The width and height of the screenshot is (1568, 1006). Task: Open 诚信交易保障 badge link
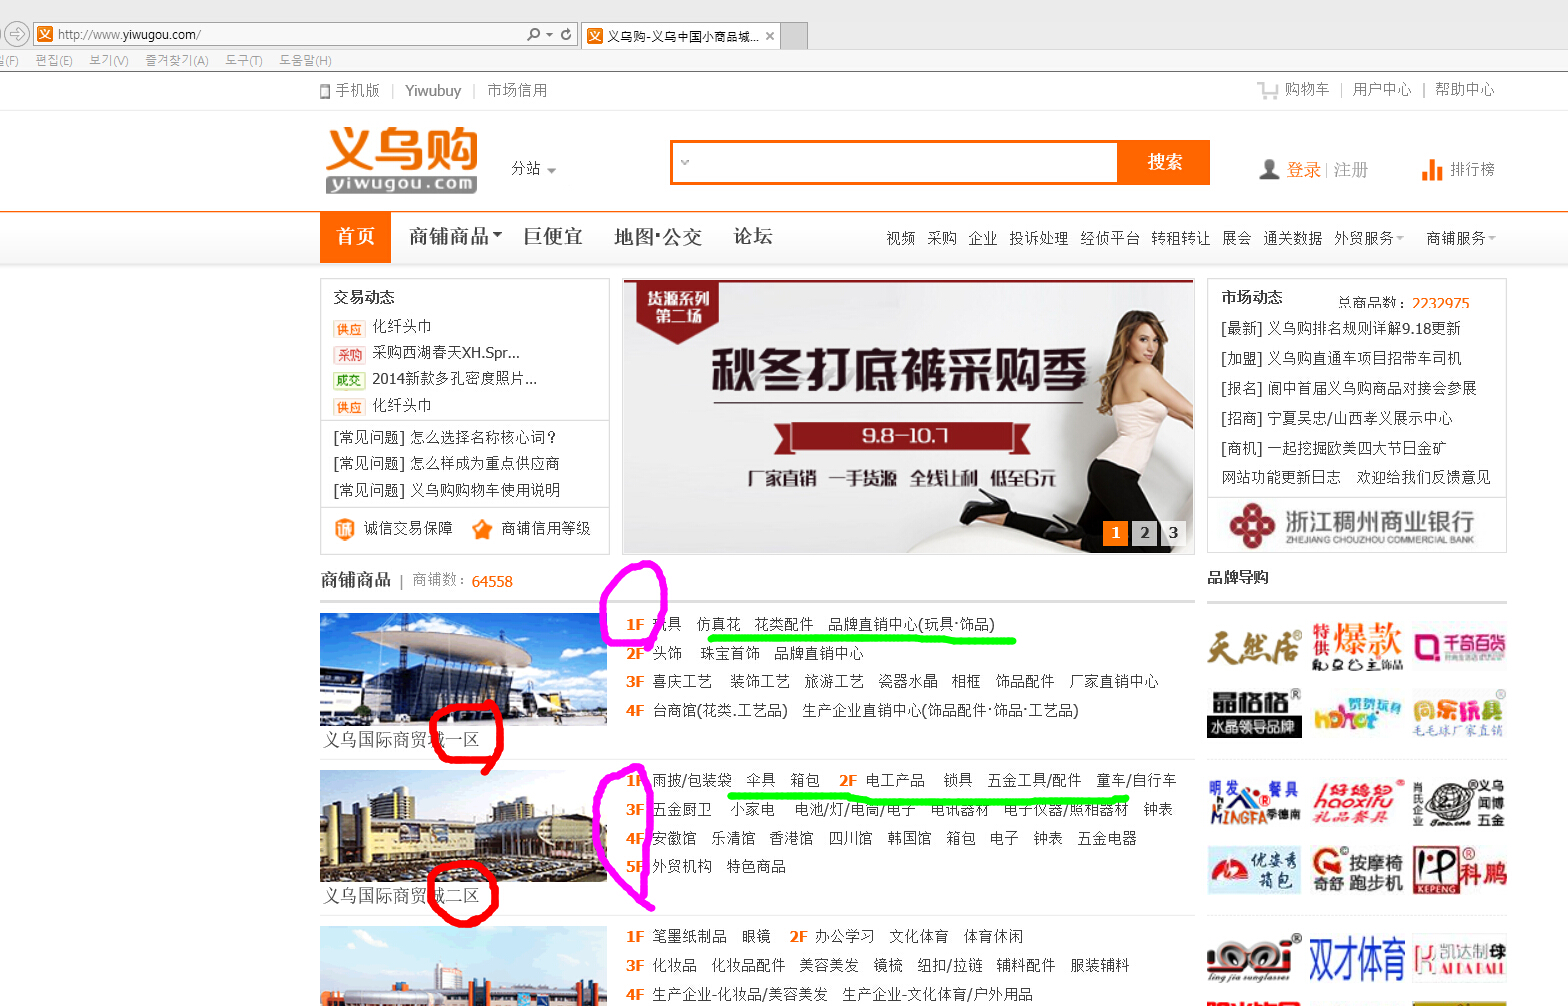pos(393,528)
